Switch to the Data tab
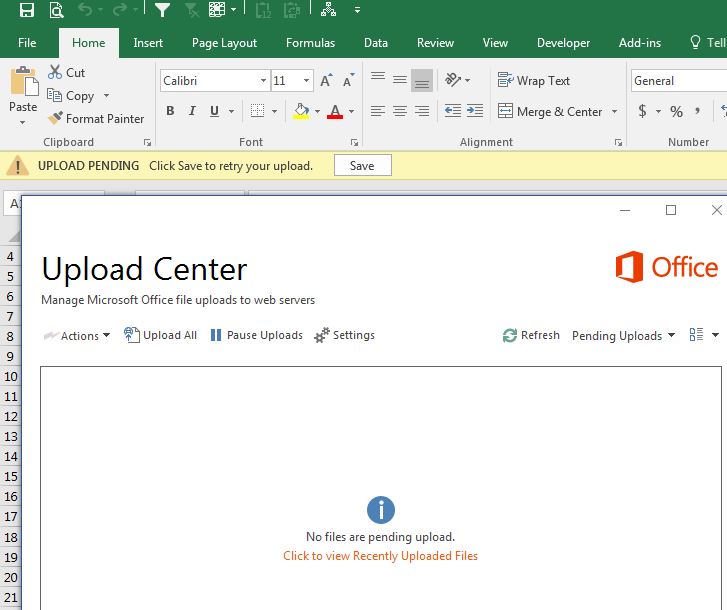This screenshot has height=610, width=727. point(376,43)
